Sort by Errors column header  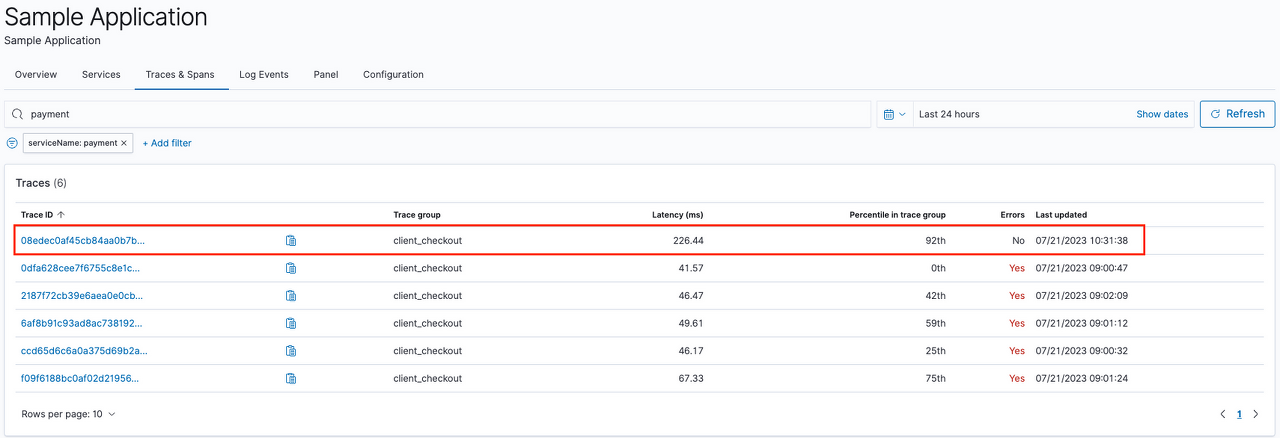point(1012,215)
